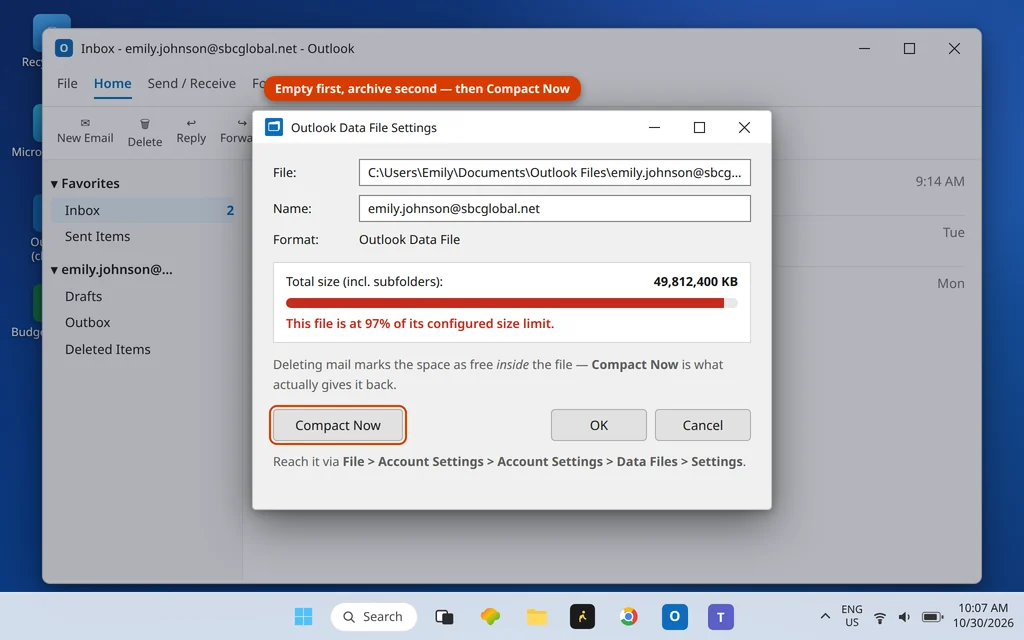Screen dimensions: 1024x640
Task: Close the Outlook Data File Settings dialog
Action: tap(744, 127)
